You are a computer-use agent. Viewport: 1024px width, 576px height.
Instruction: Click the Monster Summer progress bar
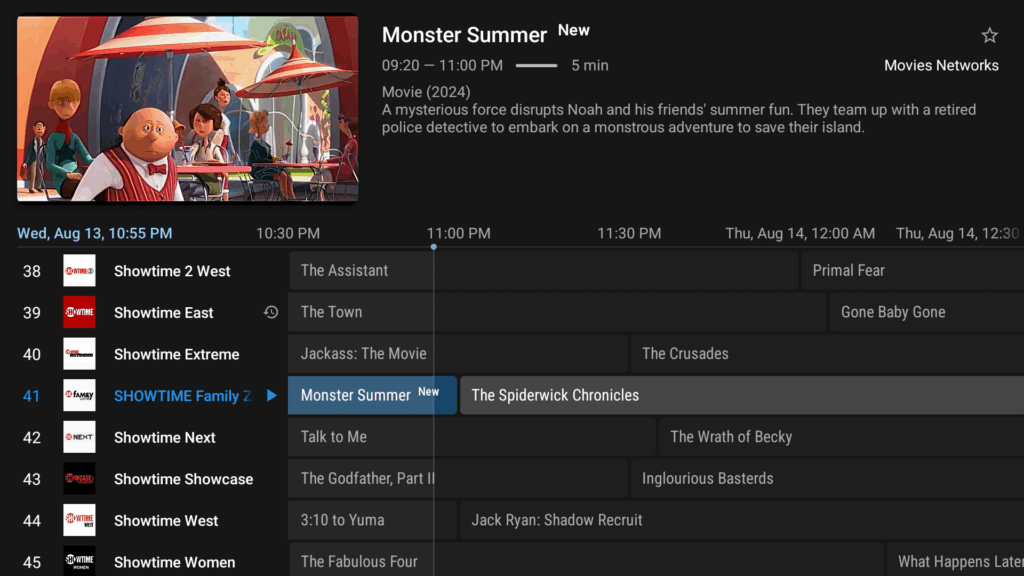coord(536,65)
